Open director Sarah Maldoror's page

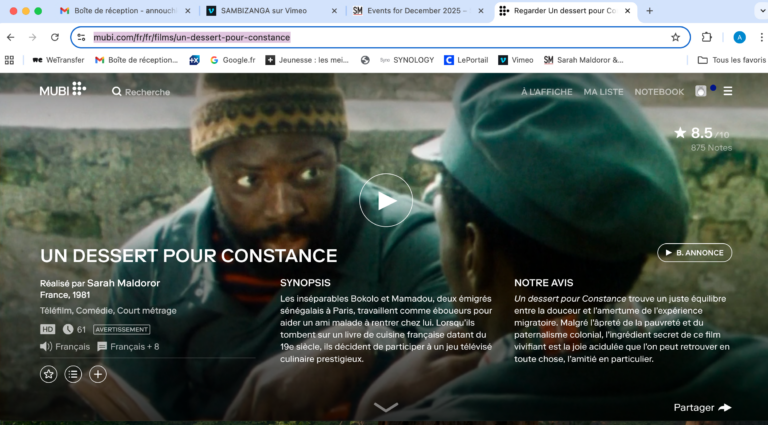(x=123, y=283)
